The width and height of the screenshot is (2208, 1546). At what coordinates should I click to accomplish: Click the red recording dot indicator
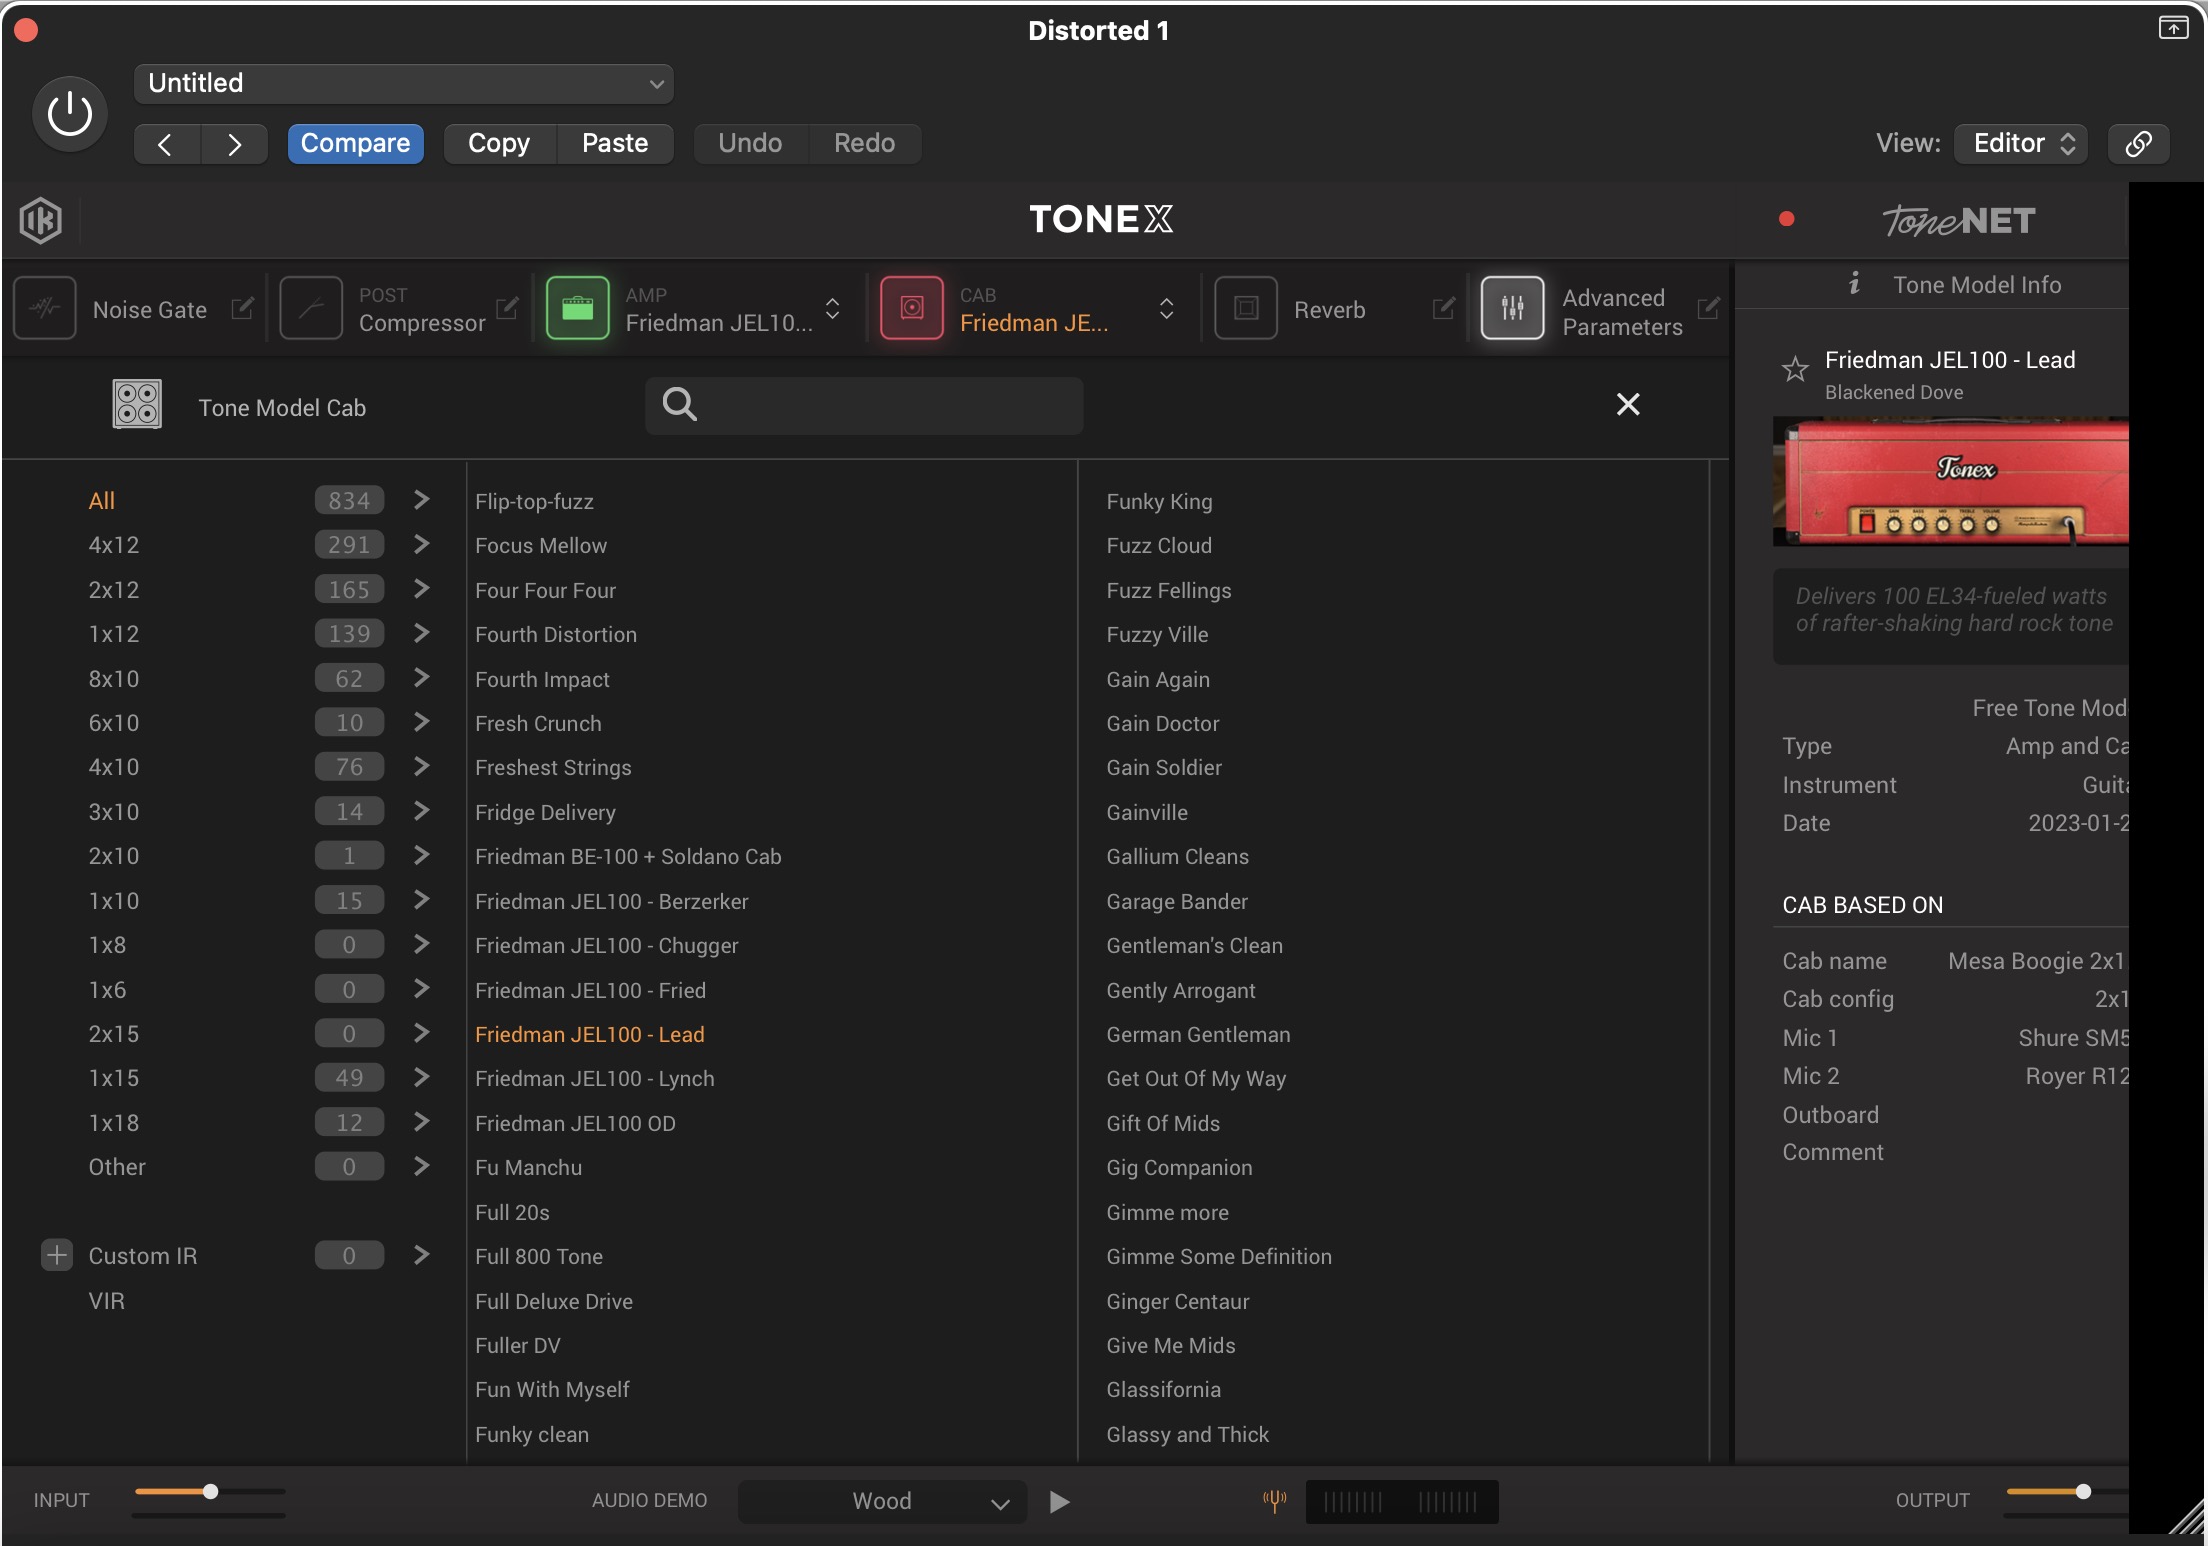click(1787, 219)
